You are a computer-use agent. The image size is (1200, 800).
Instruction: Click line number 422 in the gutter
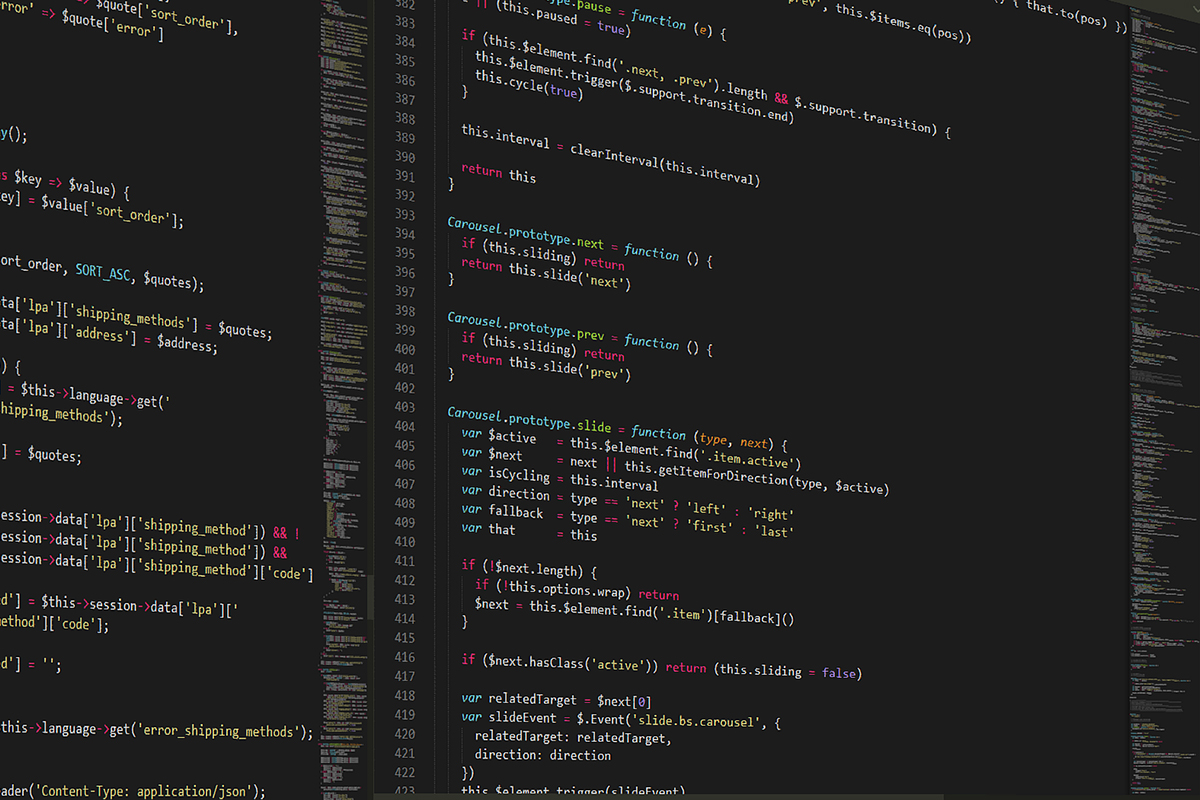tap(405, 772)
